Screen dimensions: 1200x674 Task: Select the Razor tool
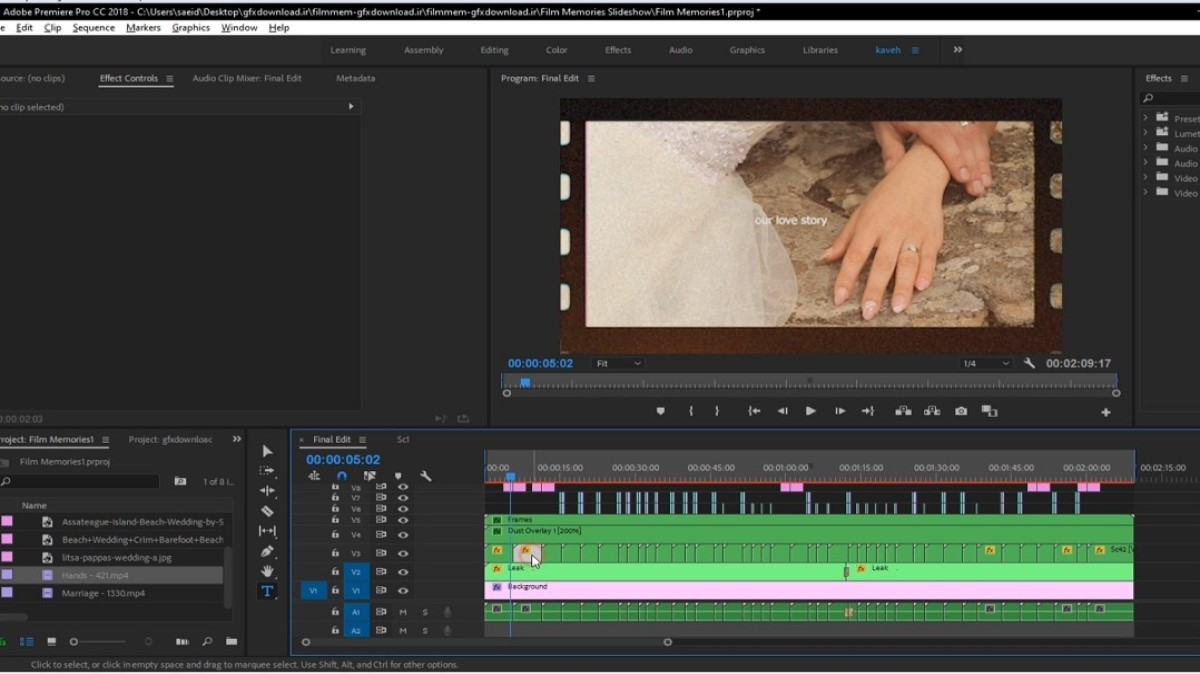[x=267, y=511]
